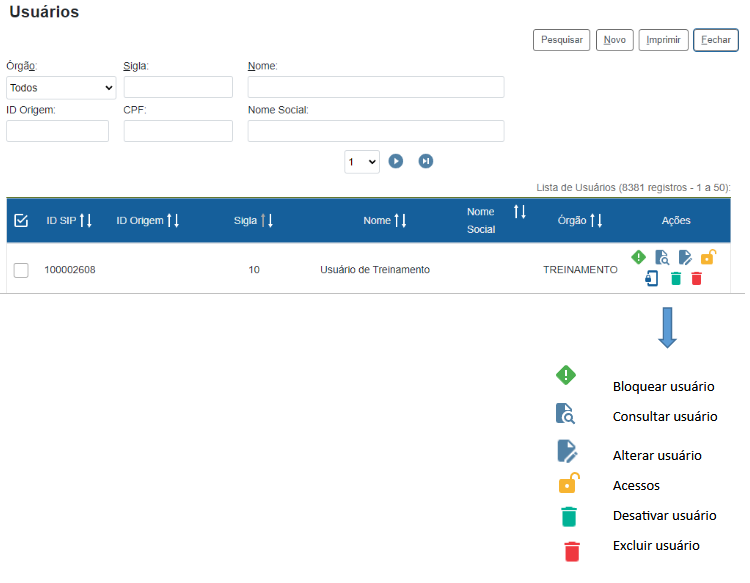Open the Órgão dropdown showing Todos
The image size is (750, 583).
(x=61, y=87)
